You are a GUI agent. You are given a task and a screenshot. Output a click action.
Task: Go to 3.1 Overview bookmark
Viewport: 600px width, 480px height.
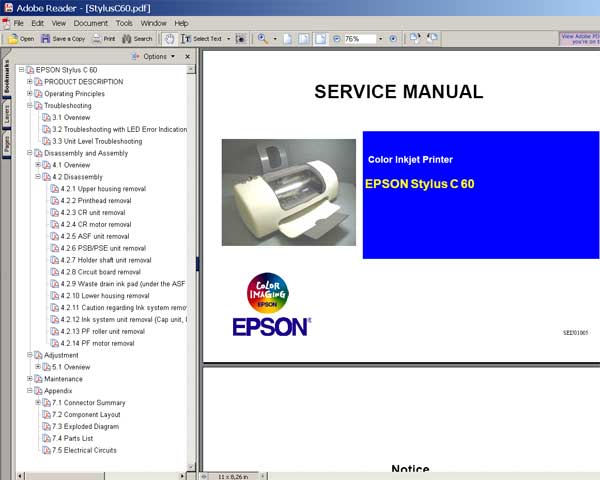(x=71, y=118)
